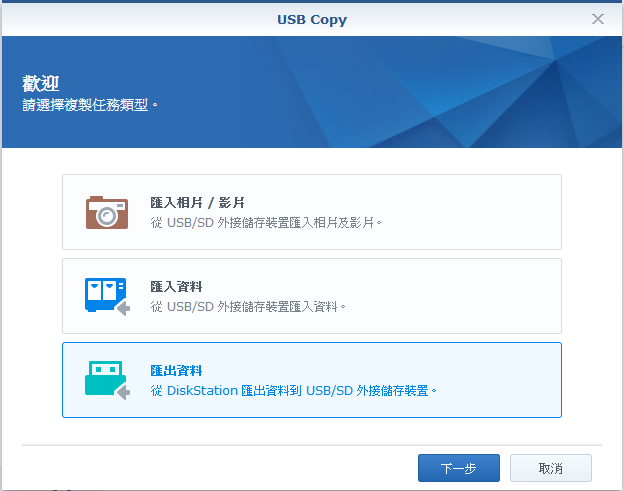Cancel the wizard with 取消 button

551,468
